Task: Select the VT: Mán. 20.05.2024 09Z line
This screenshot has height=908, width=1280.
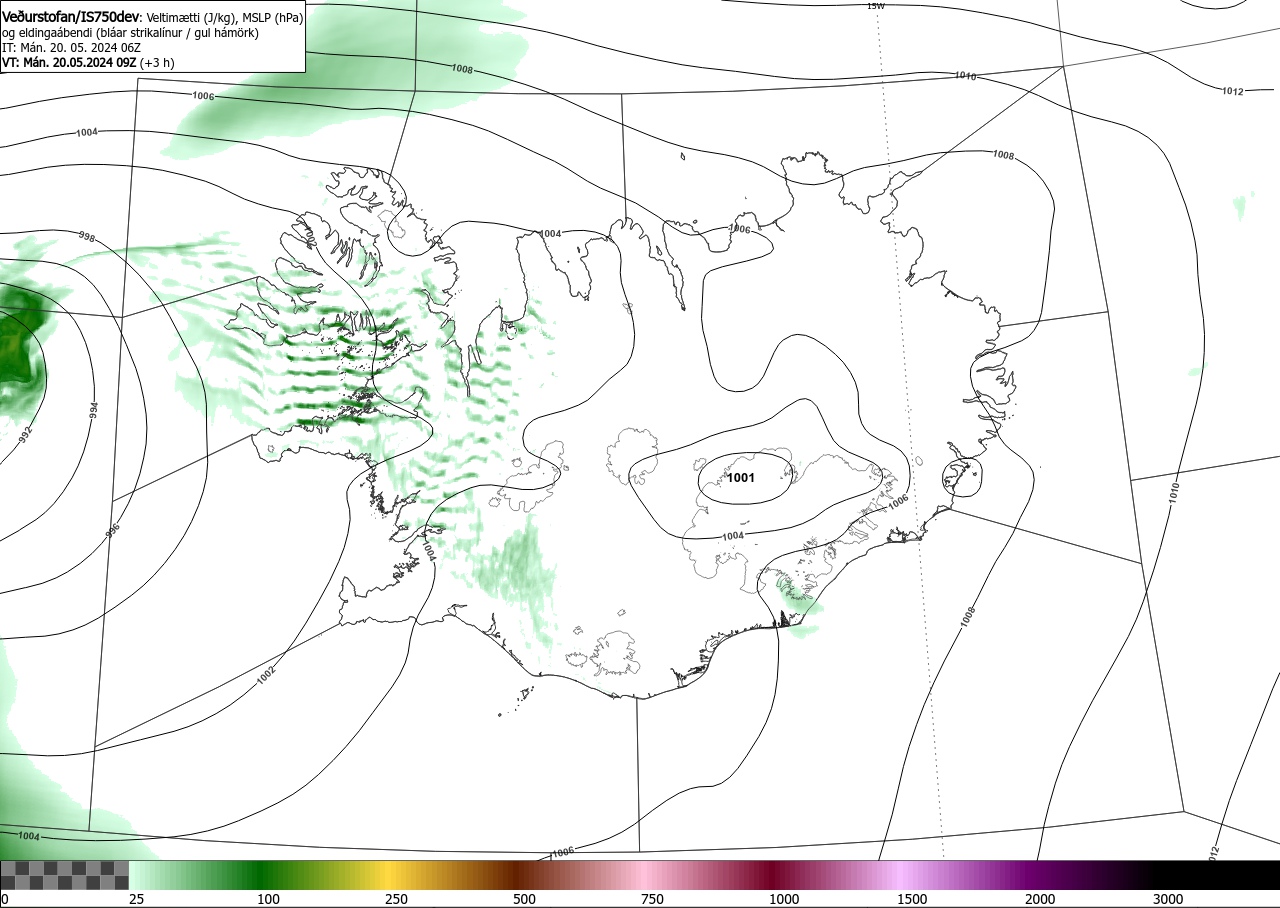Action: point(88,62)
